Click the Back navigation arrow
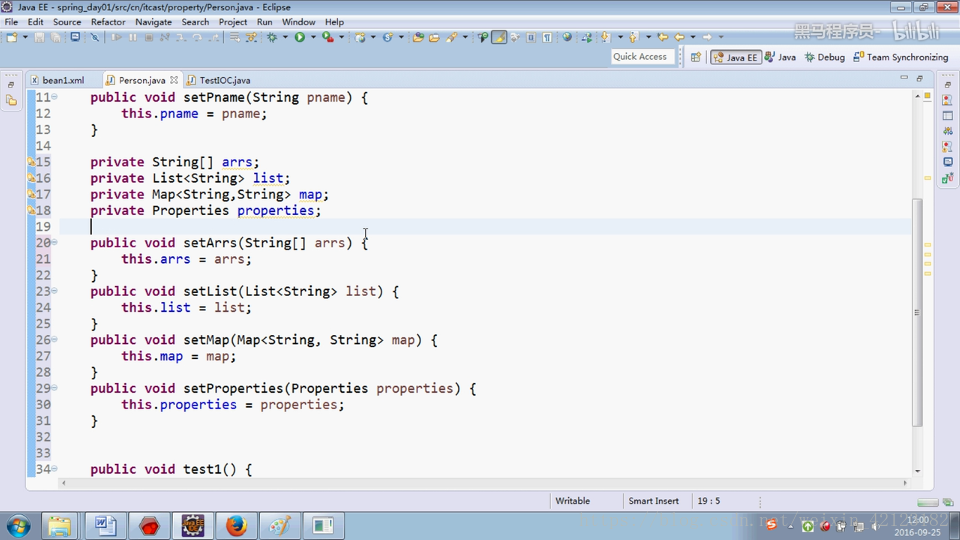Screen dimensions: 960x540 point(679,38)
